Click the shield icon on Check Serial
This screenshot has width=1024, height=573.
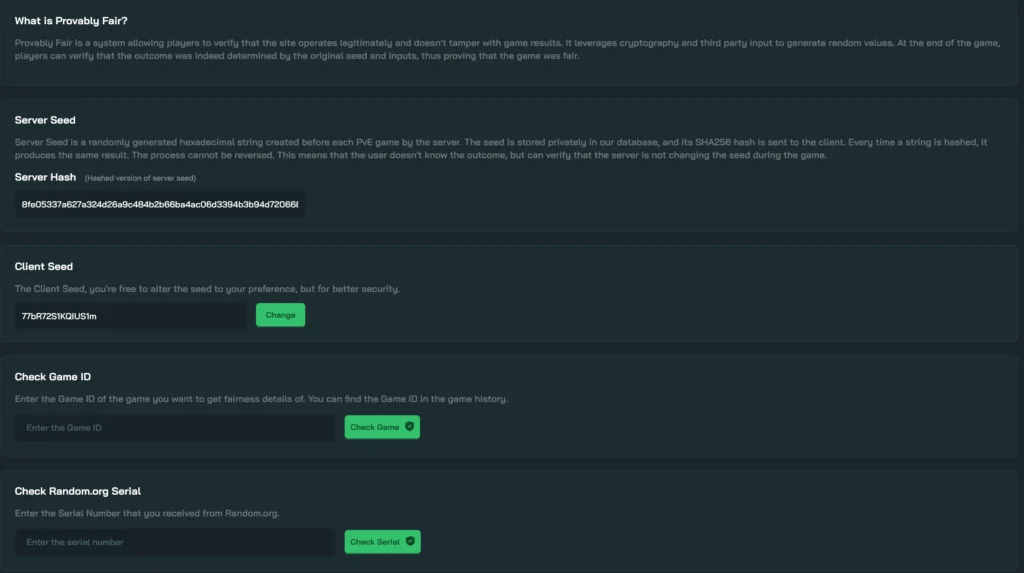pyautogui.click(x=410, y=542)
